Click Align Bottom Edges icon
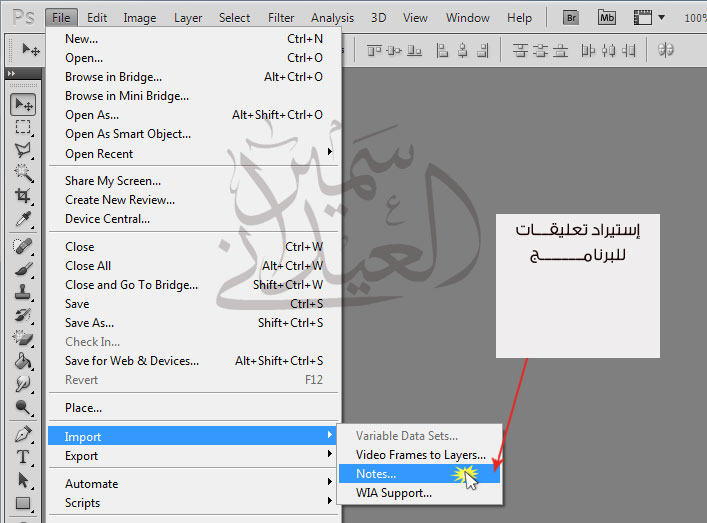 coord(414,50)
